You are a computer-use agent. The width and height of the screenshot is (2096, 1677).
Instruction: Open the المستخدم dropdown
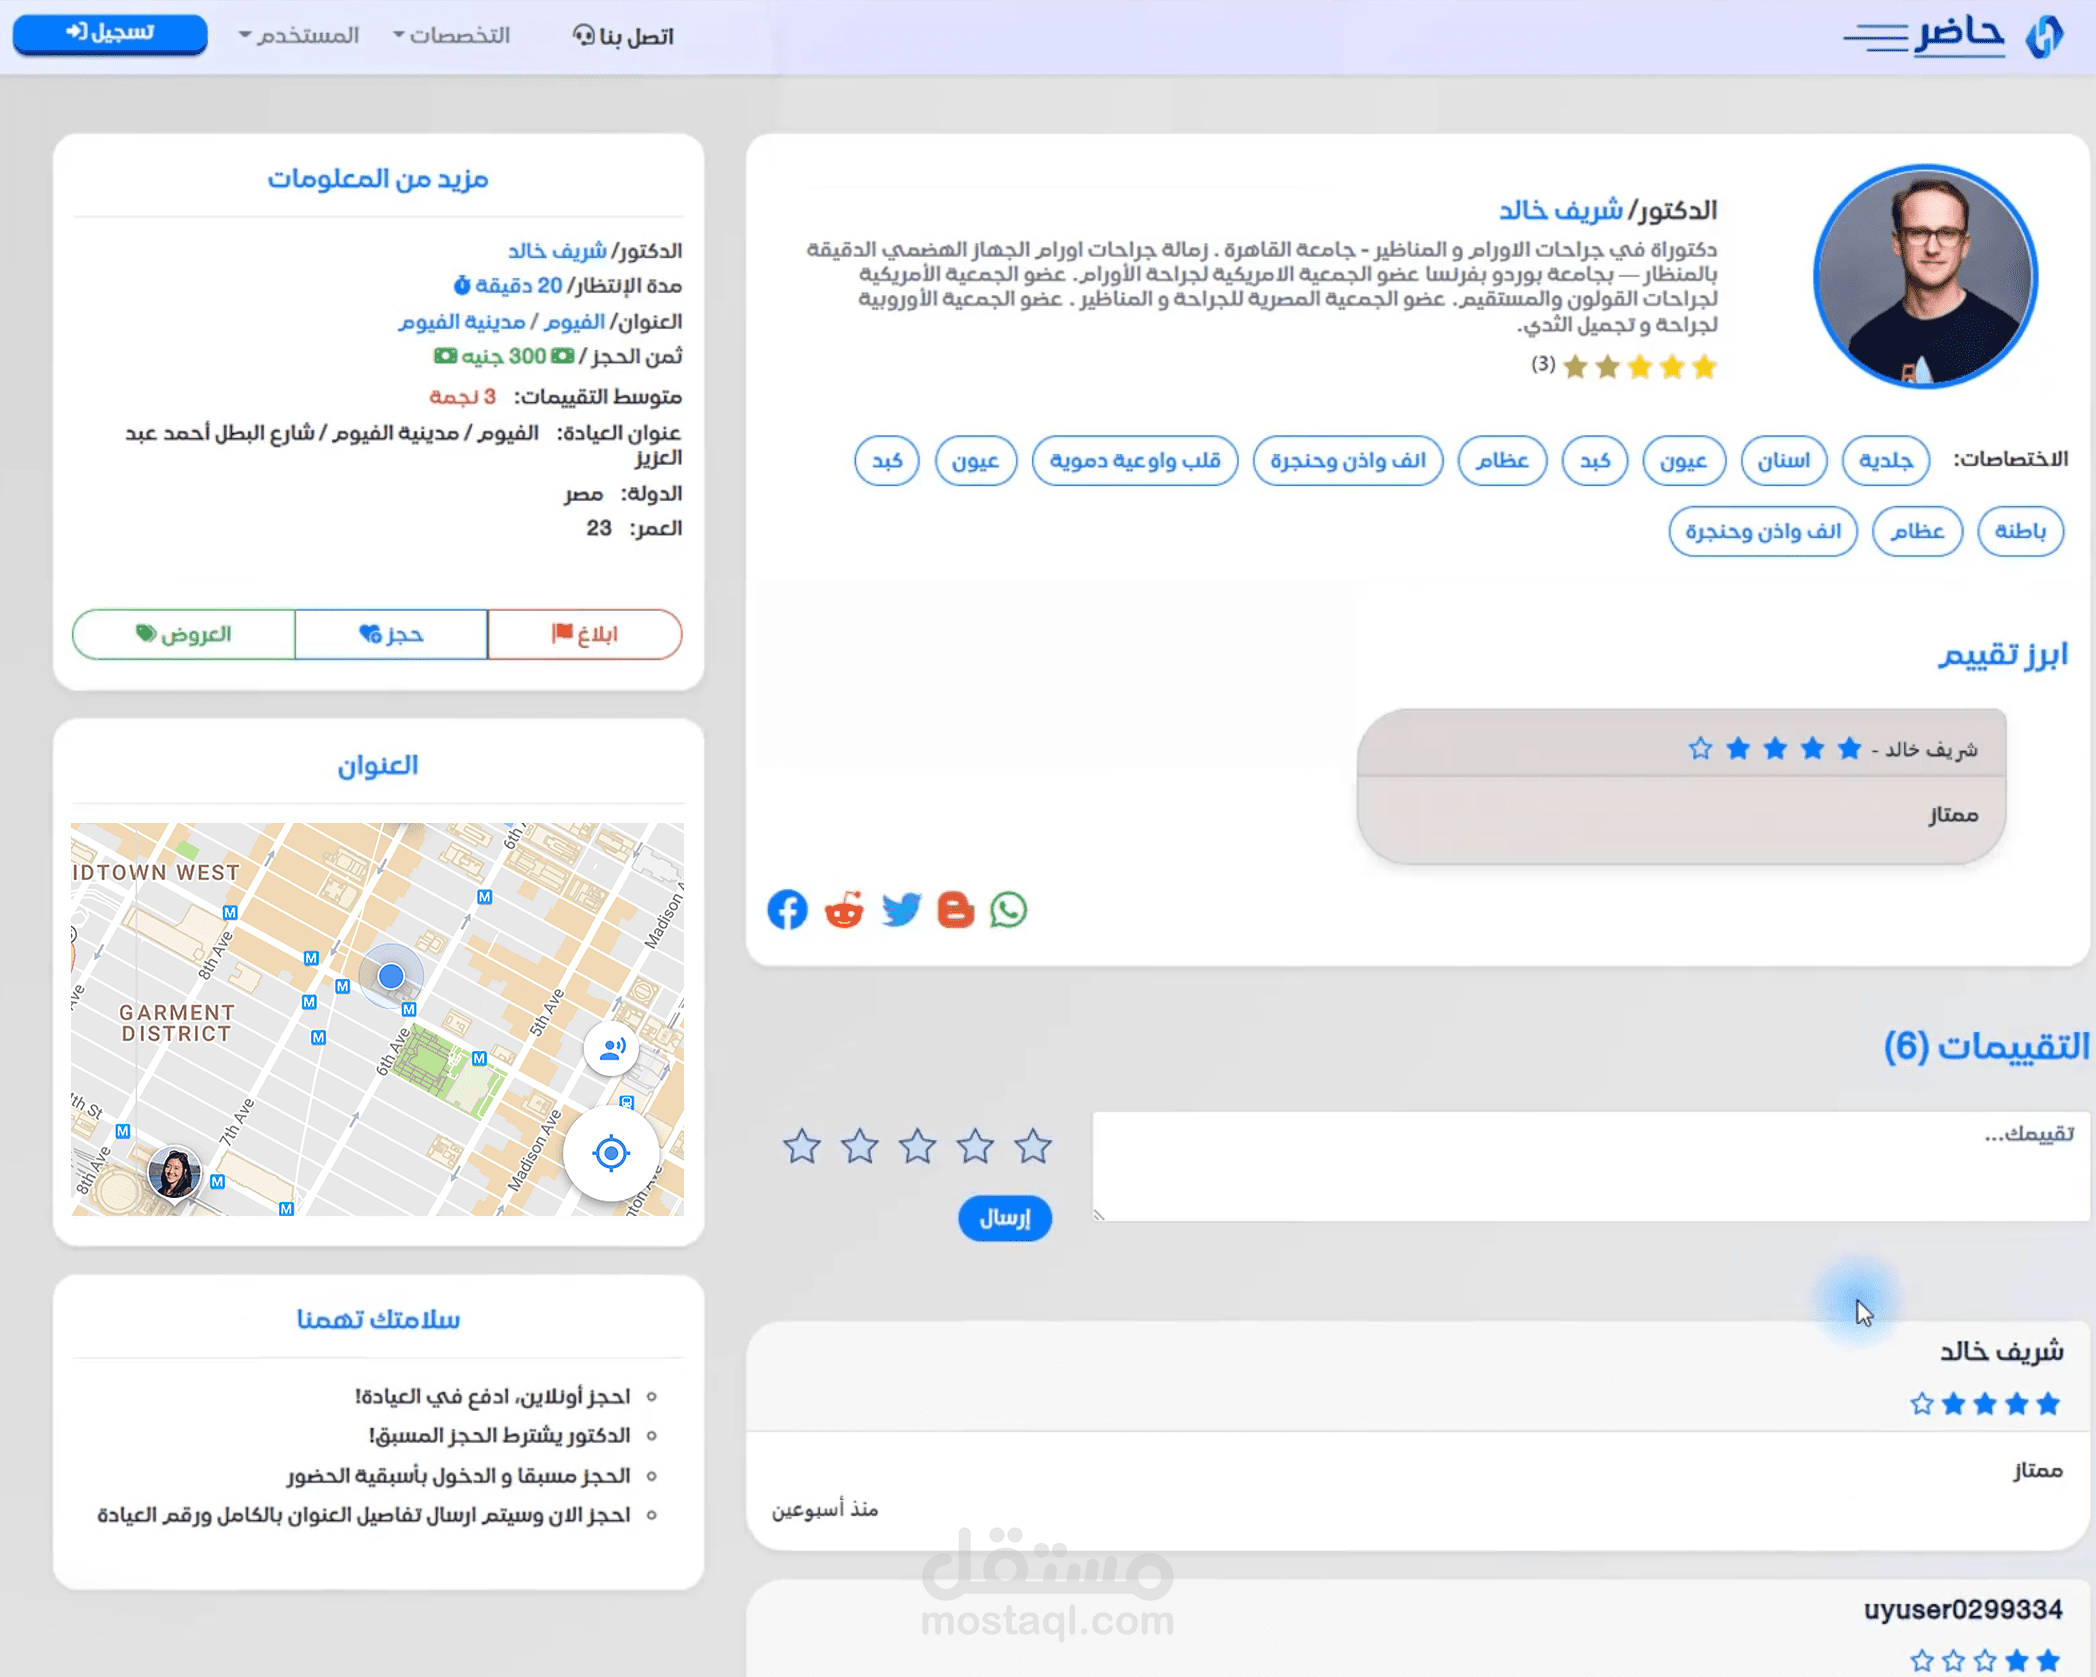(300, 35)
